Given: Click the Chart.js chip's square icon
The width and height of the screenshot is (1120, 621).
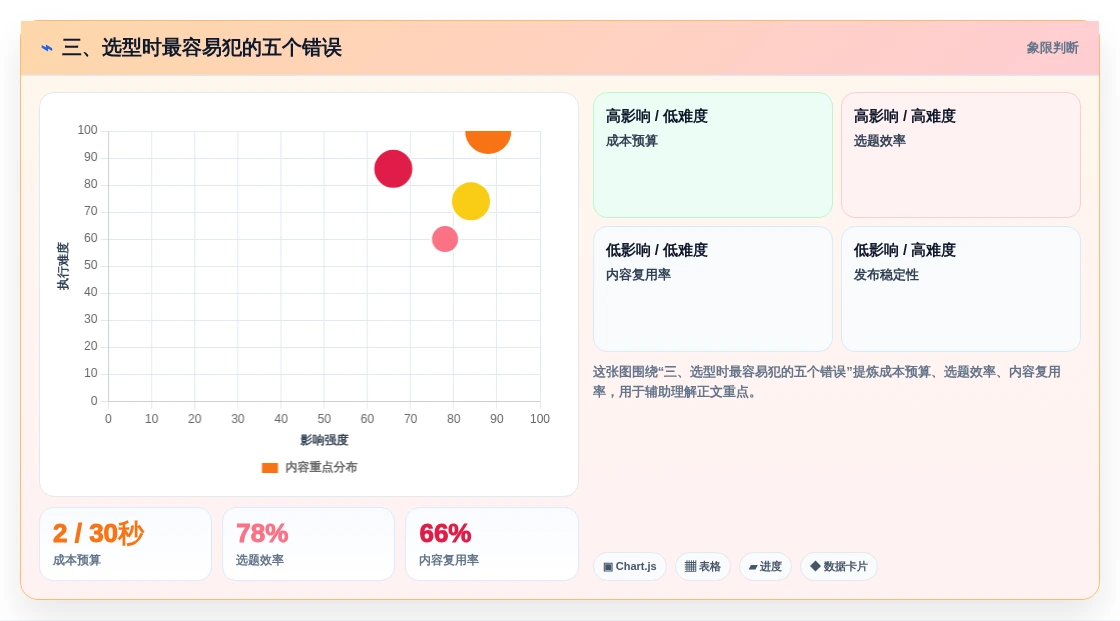Looking at the screenshot, I should (608, 567).
